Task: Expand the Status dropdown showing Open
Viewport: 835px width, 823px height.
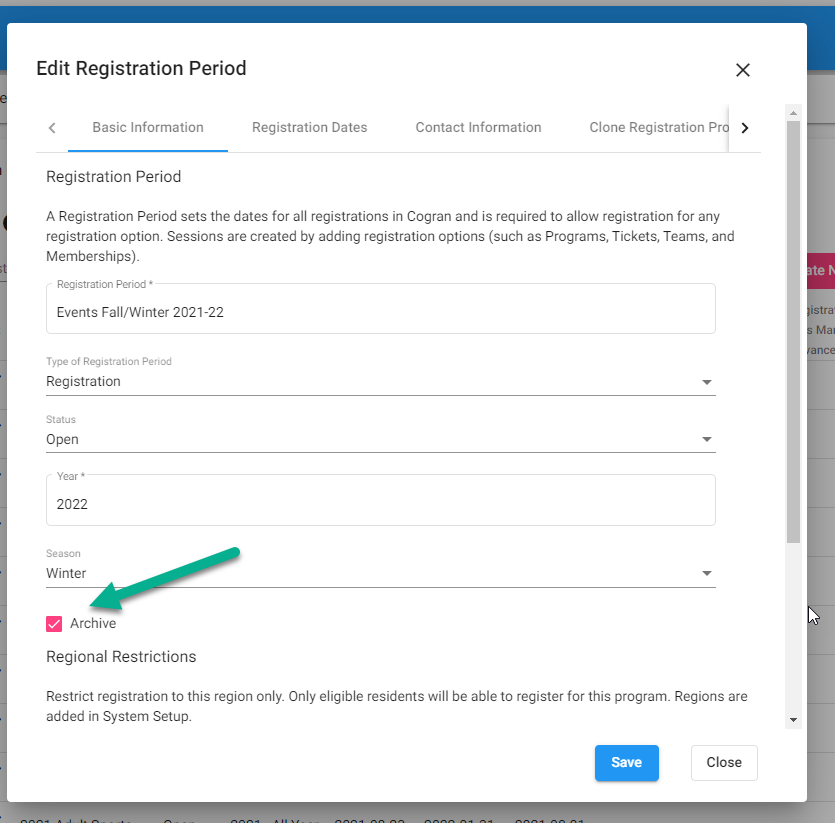Action: pyautogui.click(x=380, y=440)
